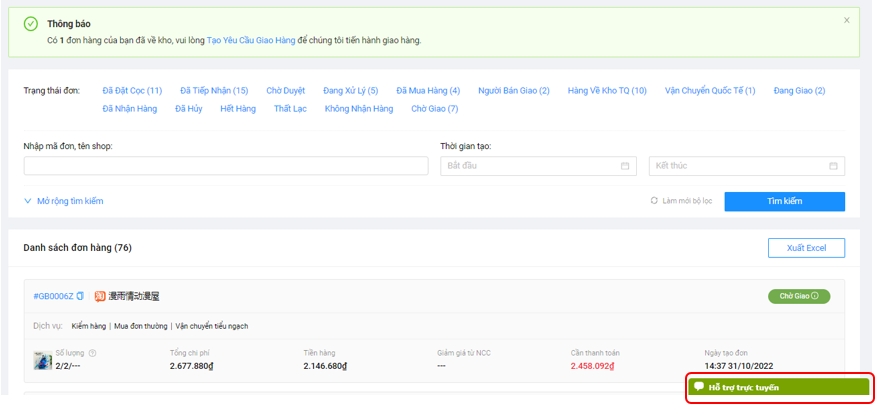
Task: Click the chat bubble icon in support bar
Action: (699, 387)
